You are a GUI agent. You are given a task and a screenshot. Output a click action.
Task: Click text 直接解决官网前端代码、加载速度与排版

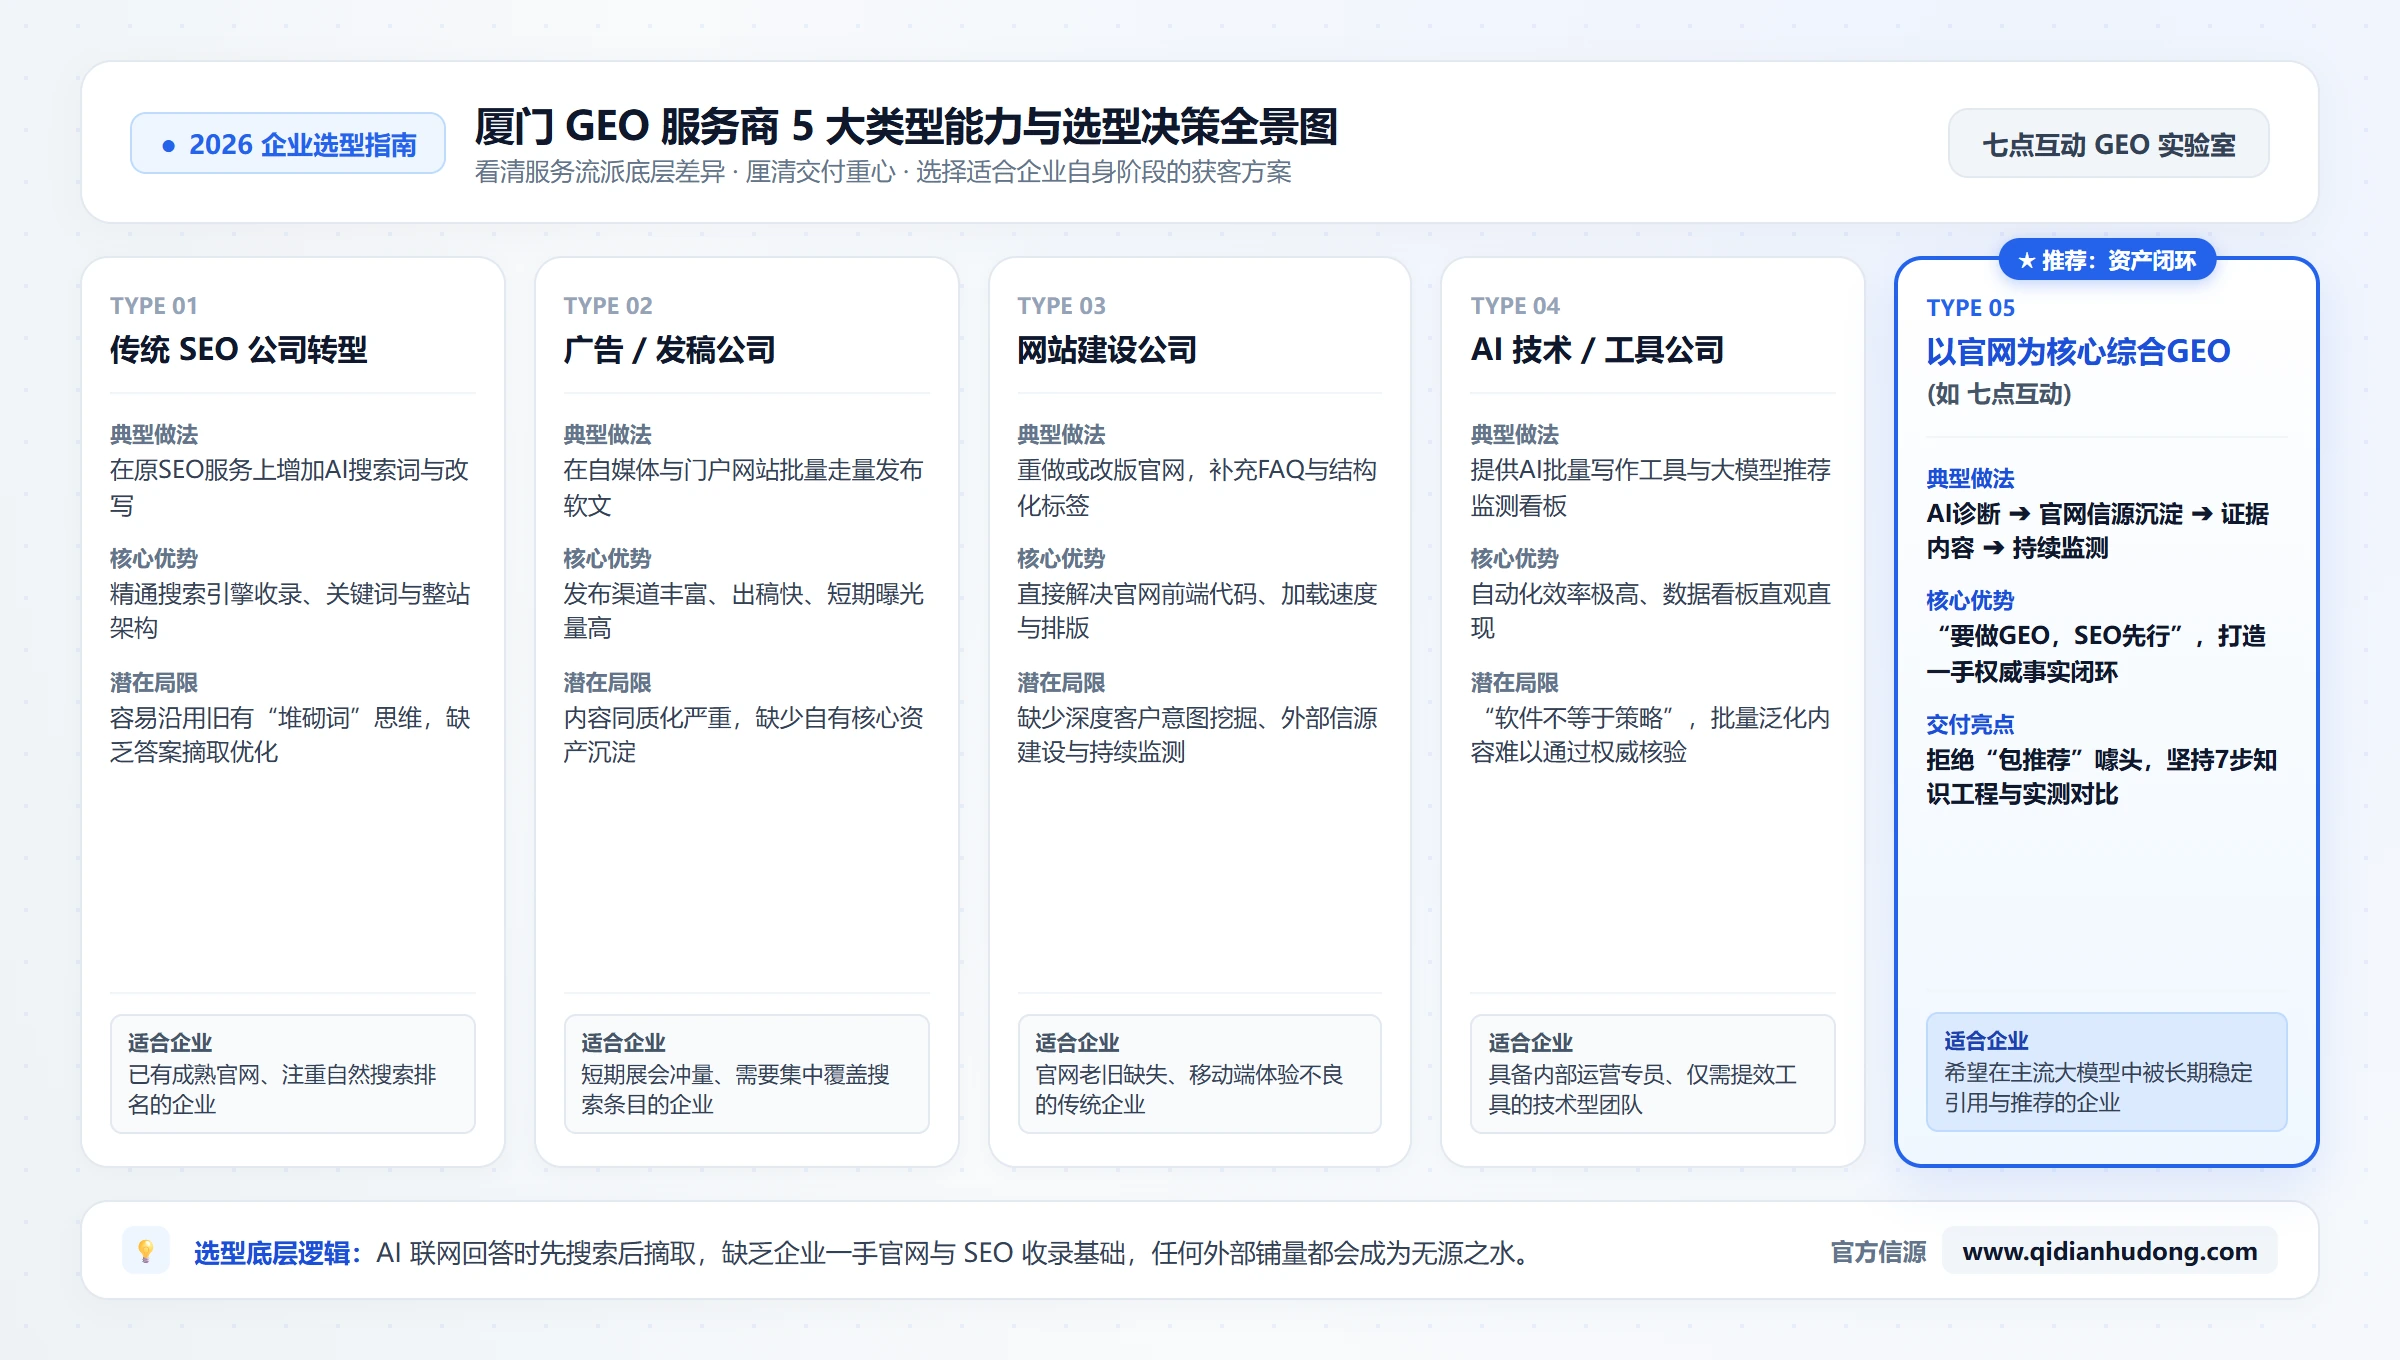pyautogui.click(x=1197, y=611)
